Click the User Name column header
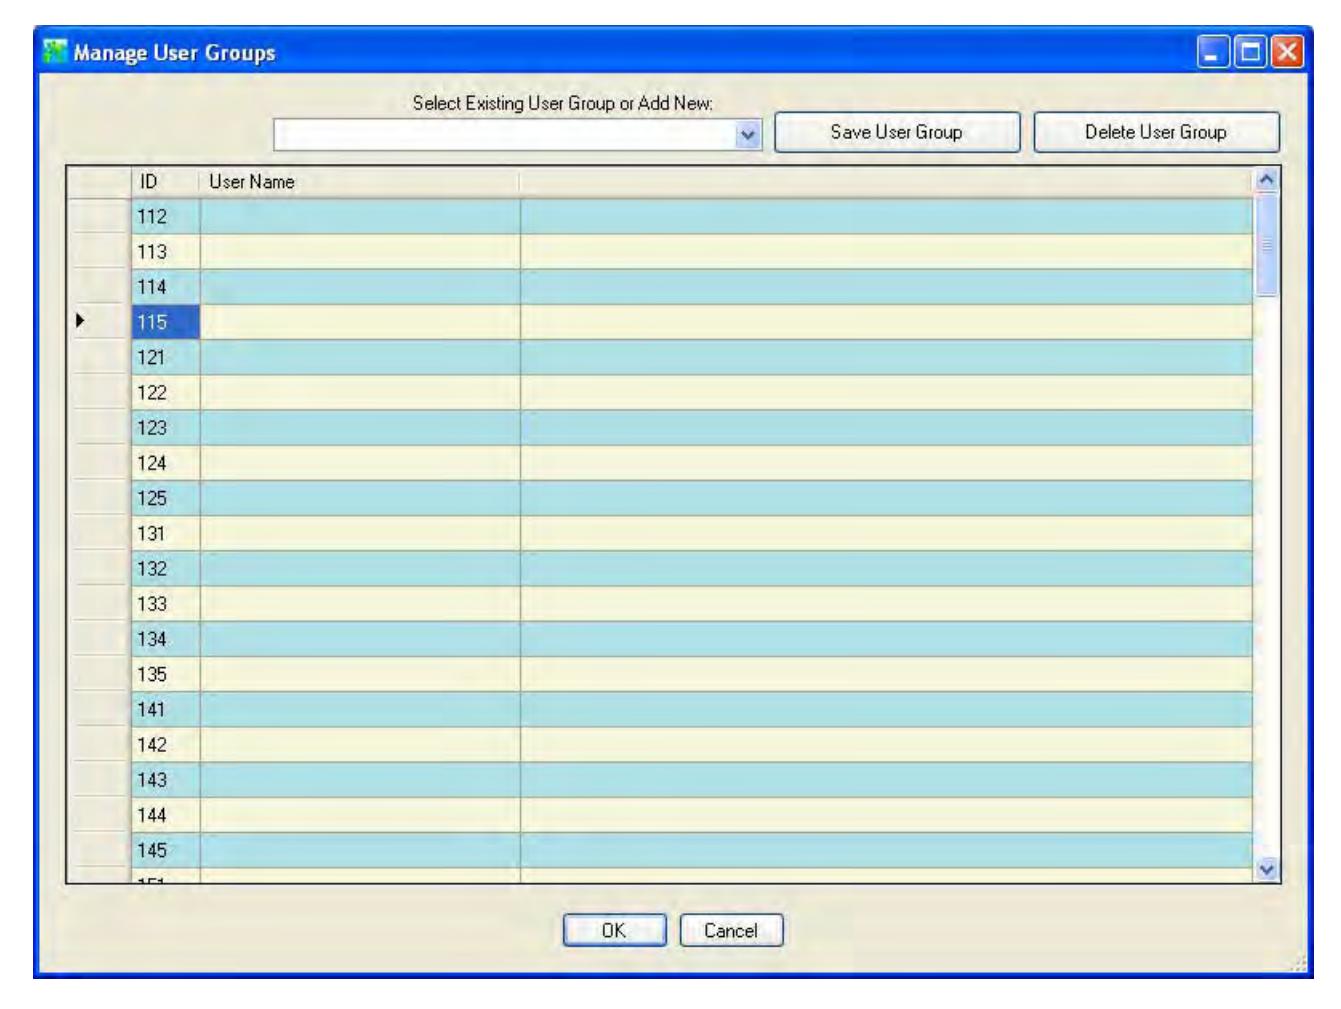The height and width of the screenshot is (1009, 1341). tap(360, 182)
